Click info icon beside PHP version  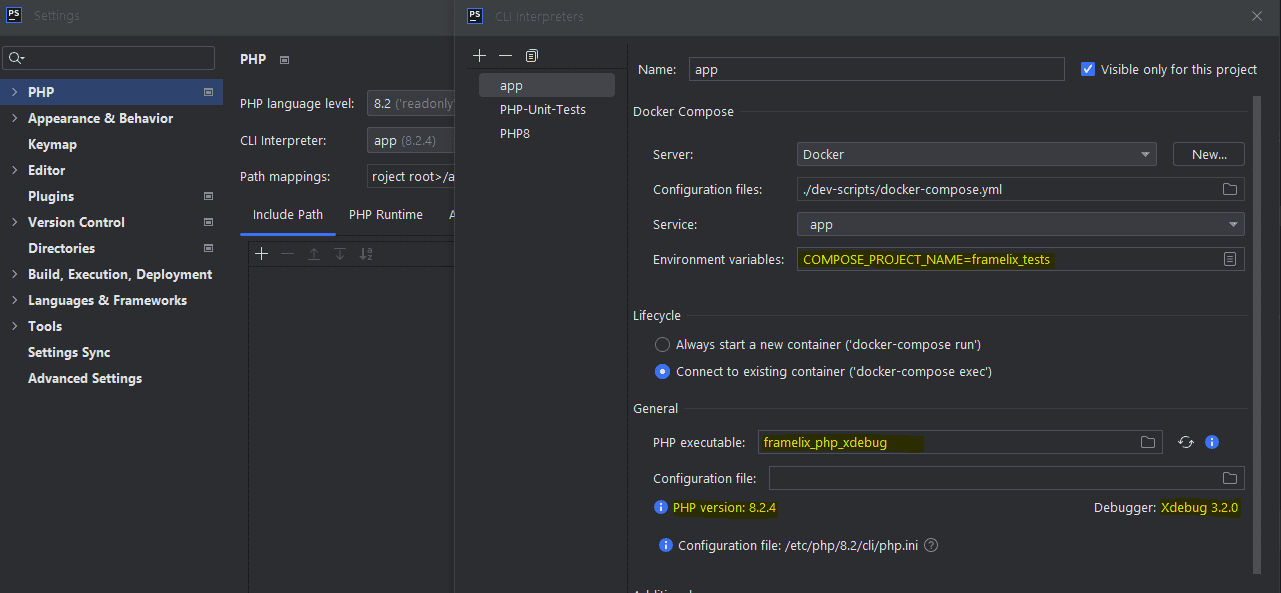[660, 507]
